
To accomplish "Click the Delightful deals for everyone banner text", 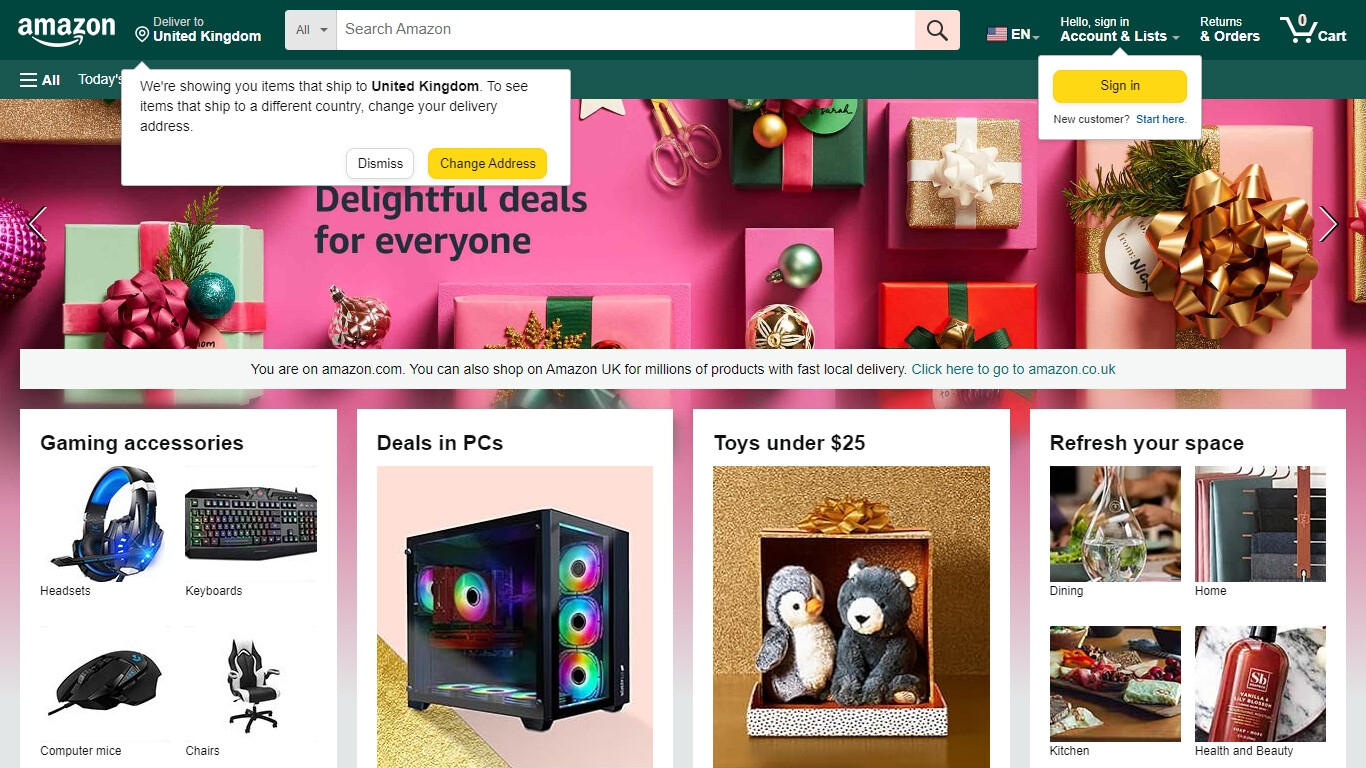I will tap(451, 220).
